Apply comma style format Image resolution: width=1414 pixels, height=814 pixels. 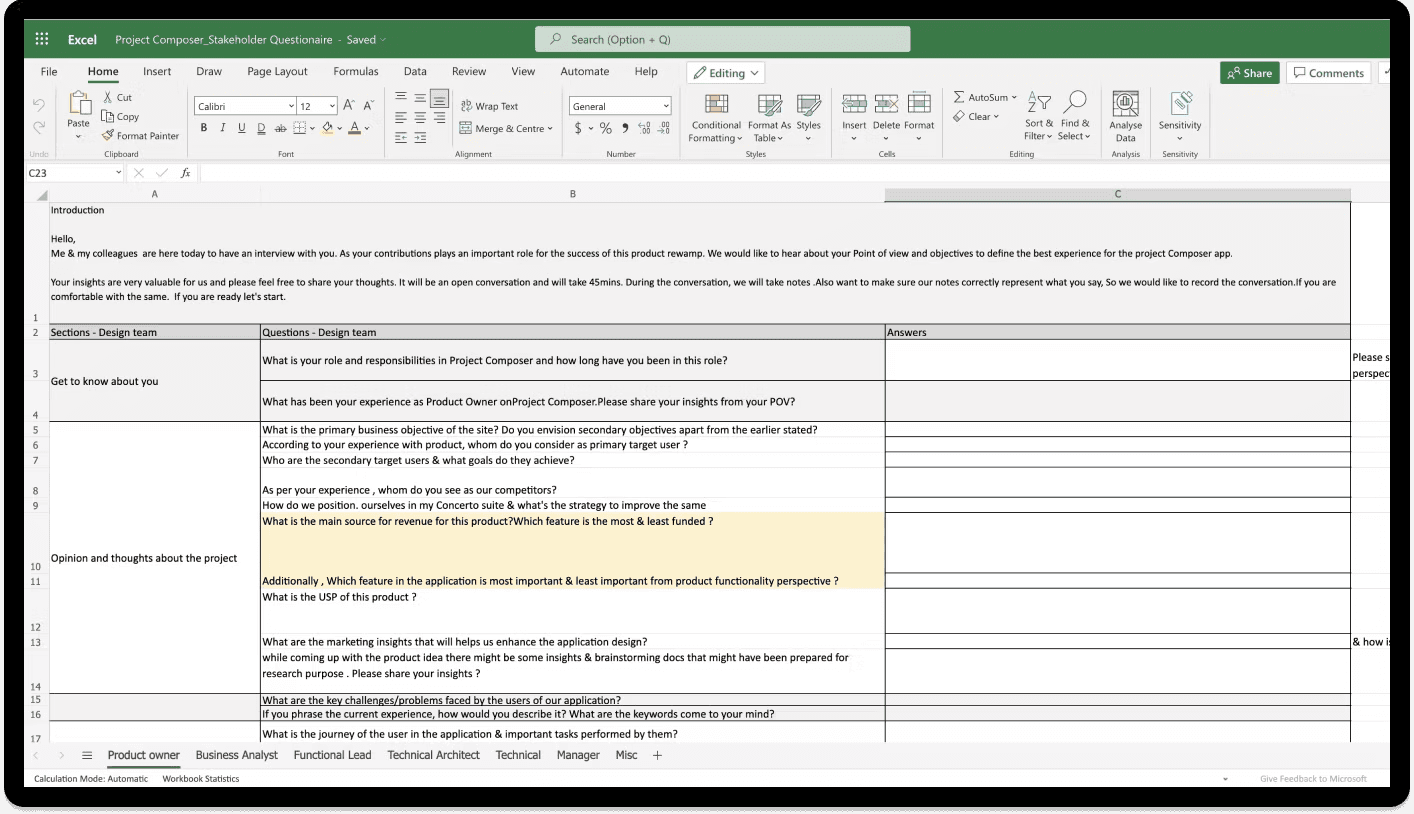[x=625, y=128]
